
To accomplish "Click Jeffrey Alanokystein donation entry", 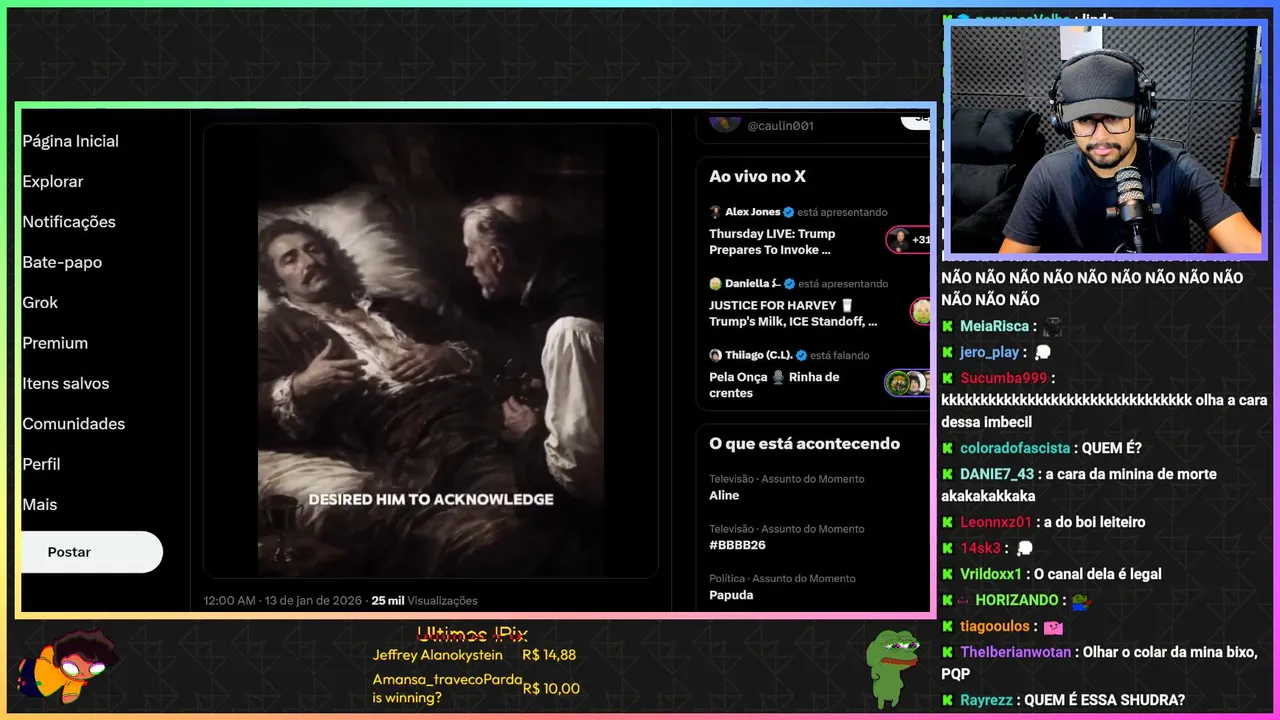I will pyautogui.click(x=474, y=655).
